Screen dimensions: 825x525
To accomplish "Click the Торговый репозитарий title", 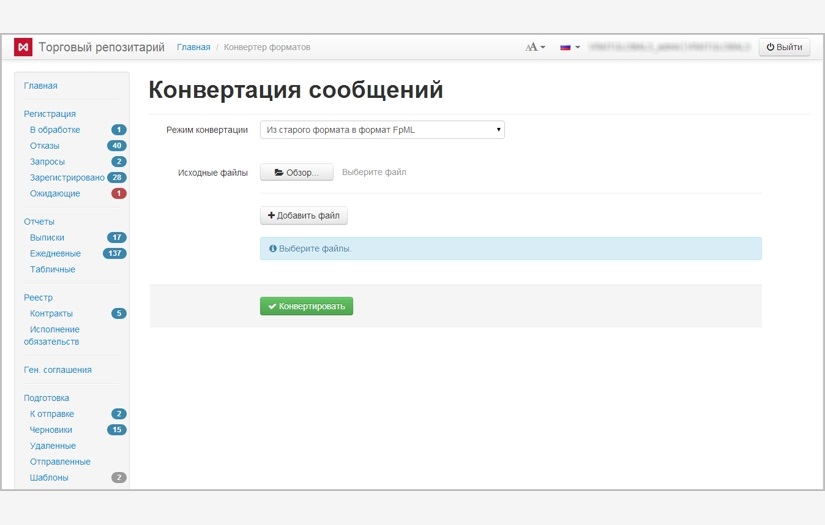I will 102,47.
